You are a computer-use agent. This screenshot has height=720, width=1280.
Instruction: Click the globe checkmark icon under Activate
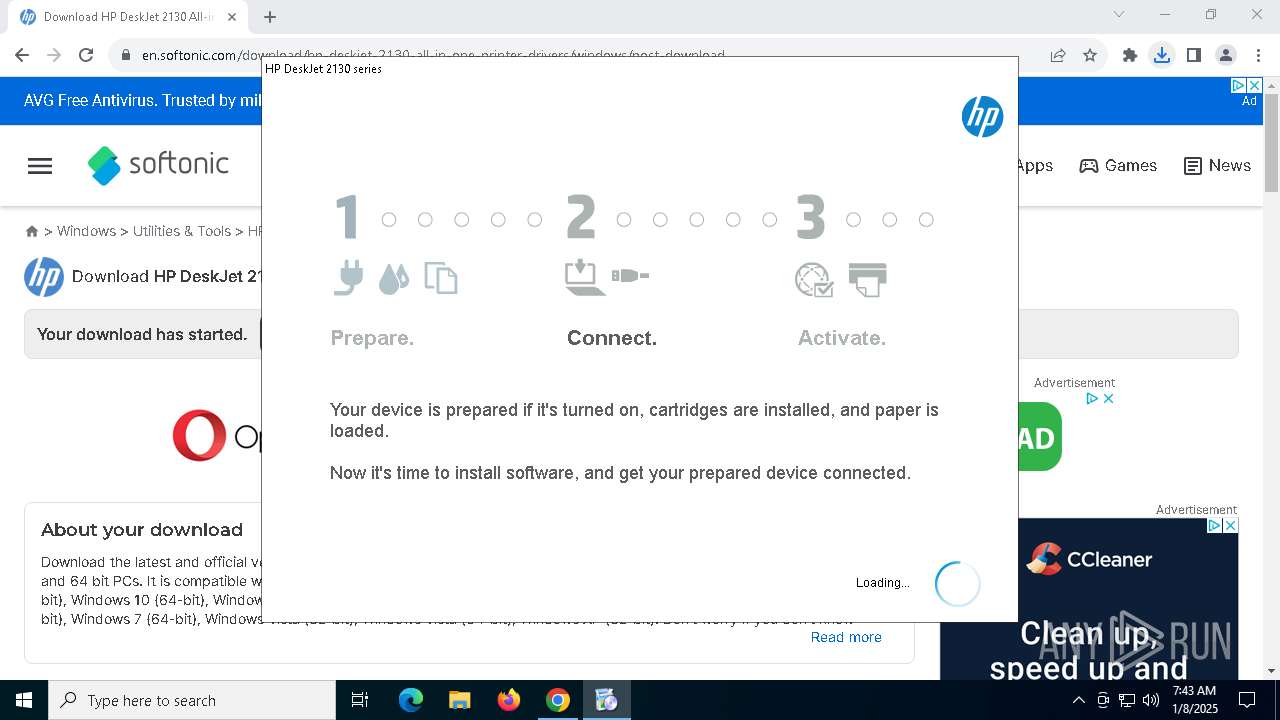pyautogui.click(x=814, y=280)
